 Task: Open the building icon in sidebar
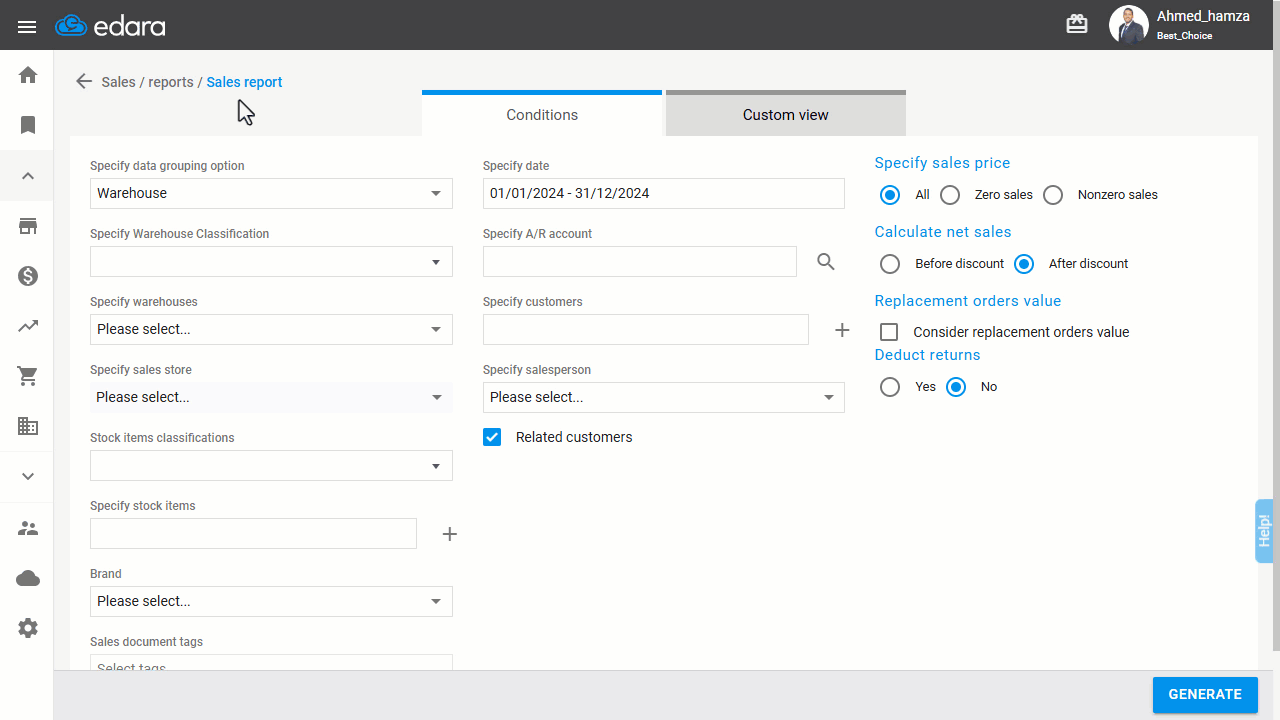[28, 426]
